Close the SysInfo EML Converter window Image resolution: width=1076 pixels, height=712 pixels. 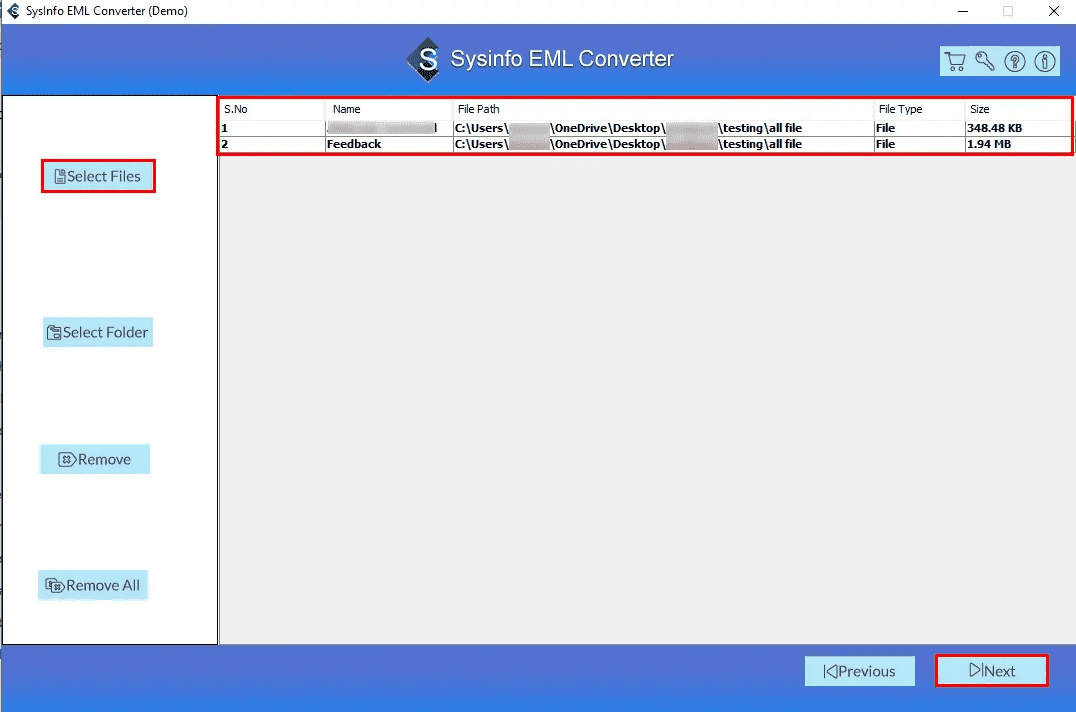coord(1054,11)
